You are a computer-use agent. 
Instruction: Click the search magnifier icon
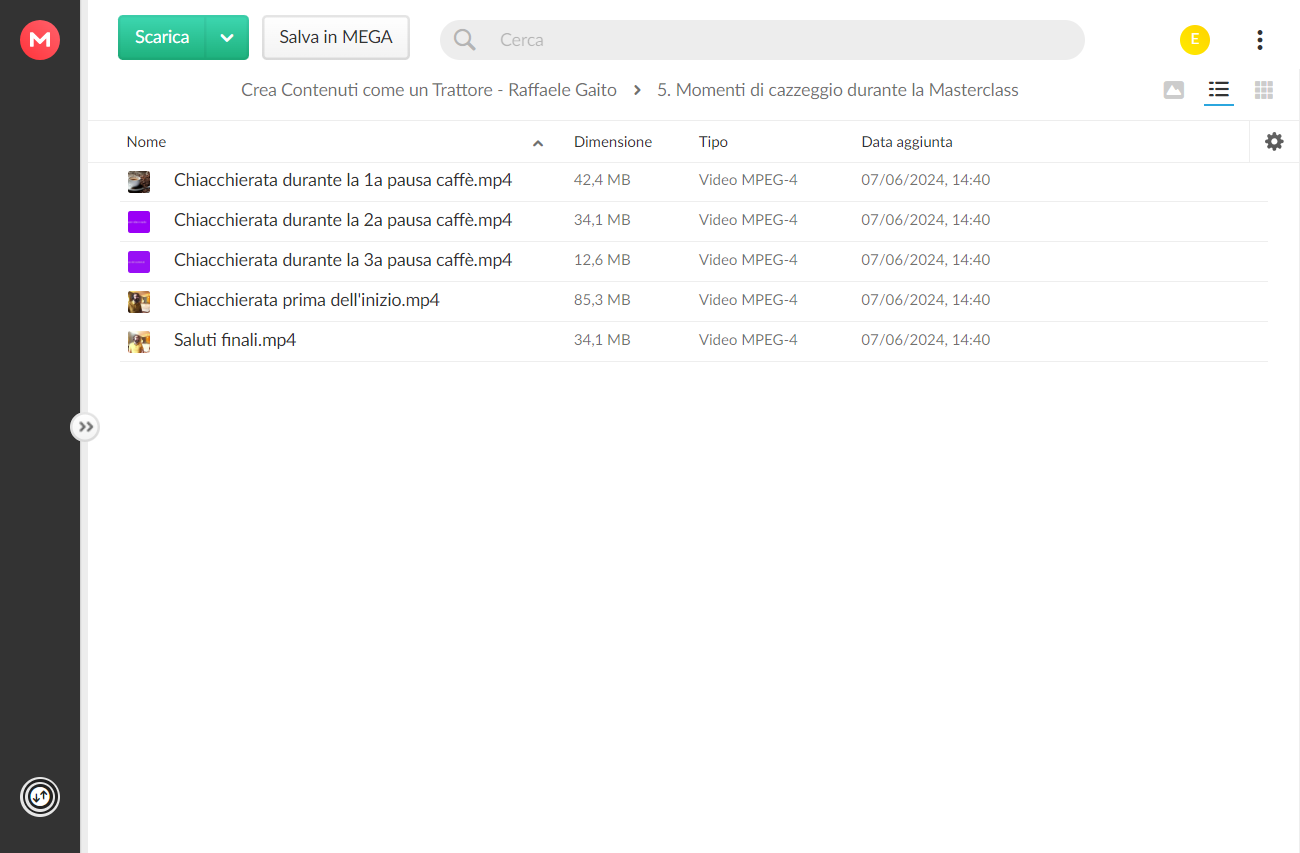(x=465, y=40)
